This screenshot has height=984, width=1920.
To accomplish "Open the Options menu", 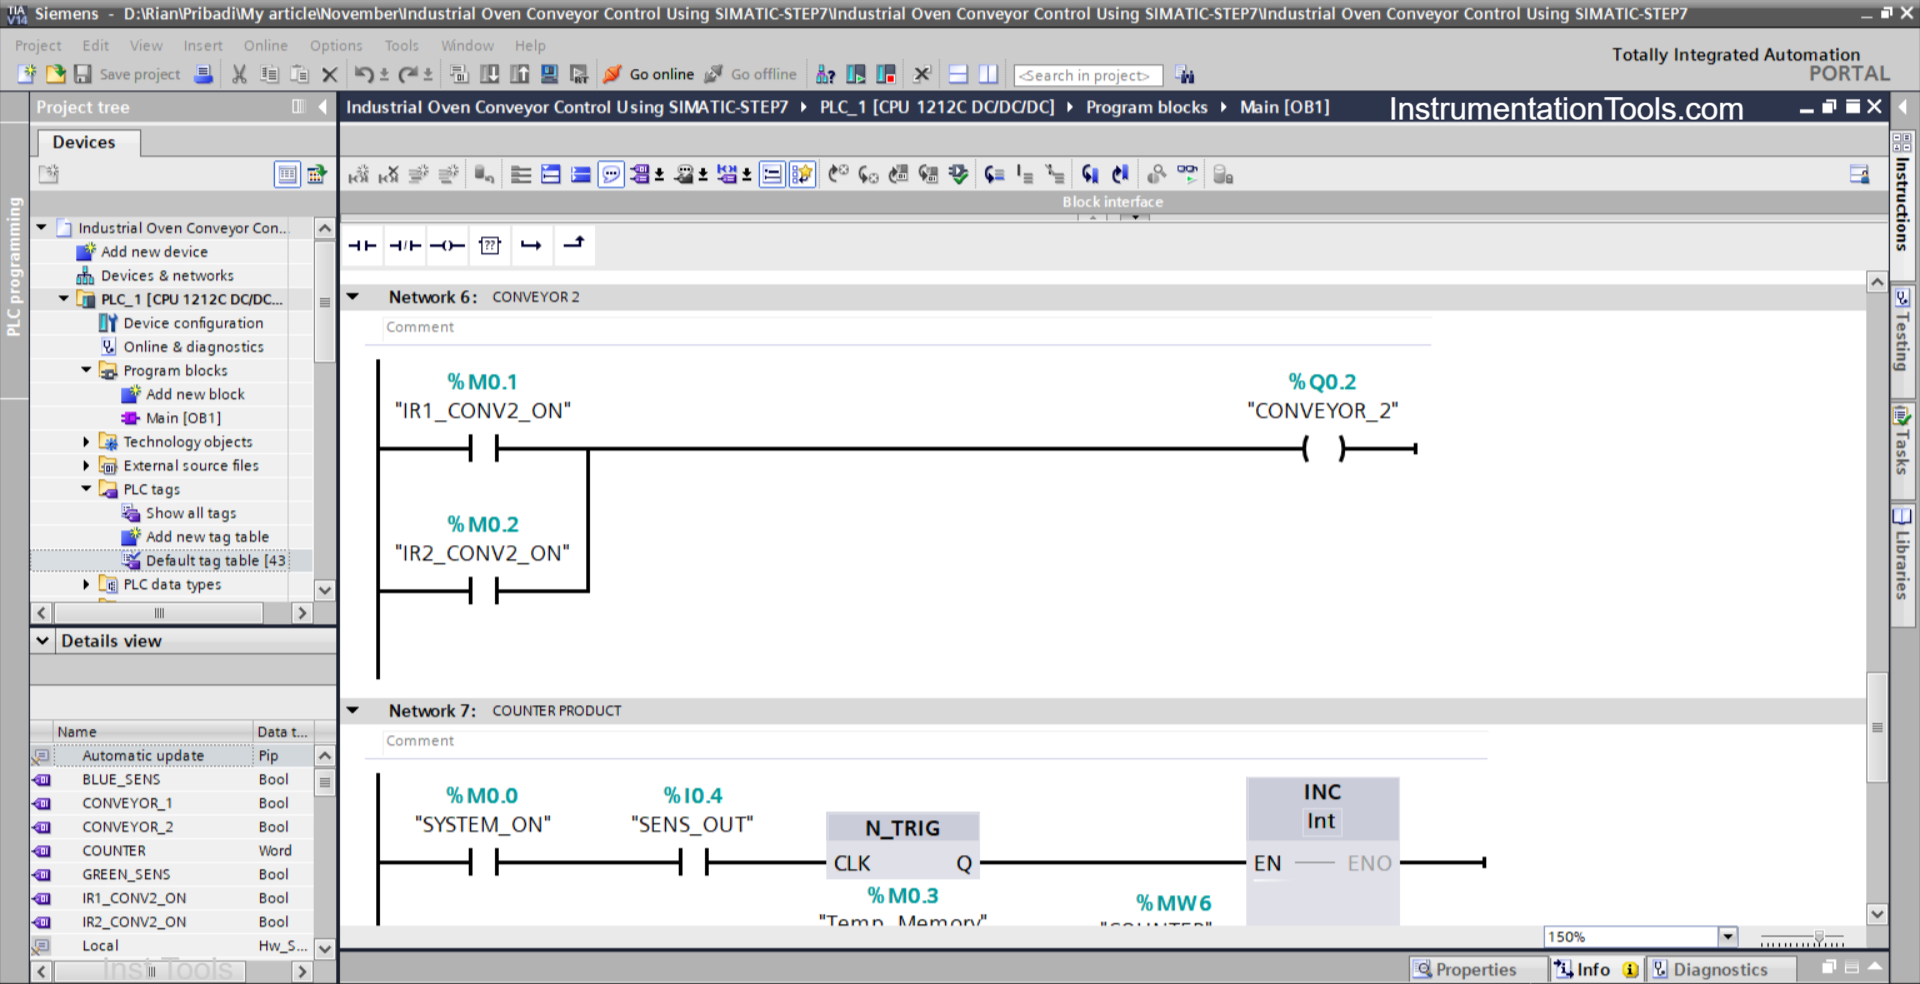I will 335,45.
